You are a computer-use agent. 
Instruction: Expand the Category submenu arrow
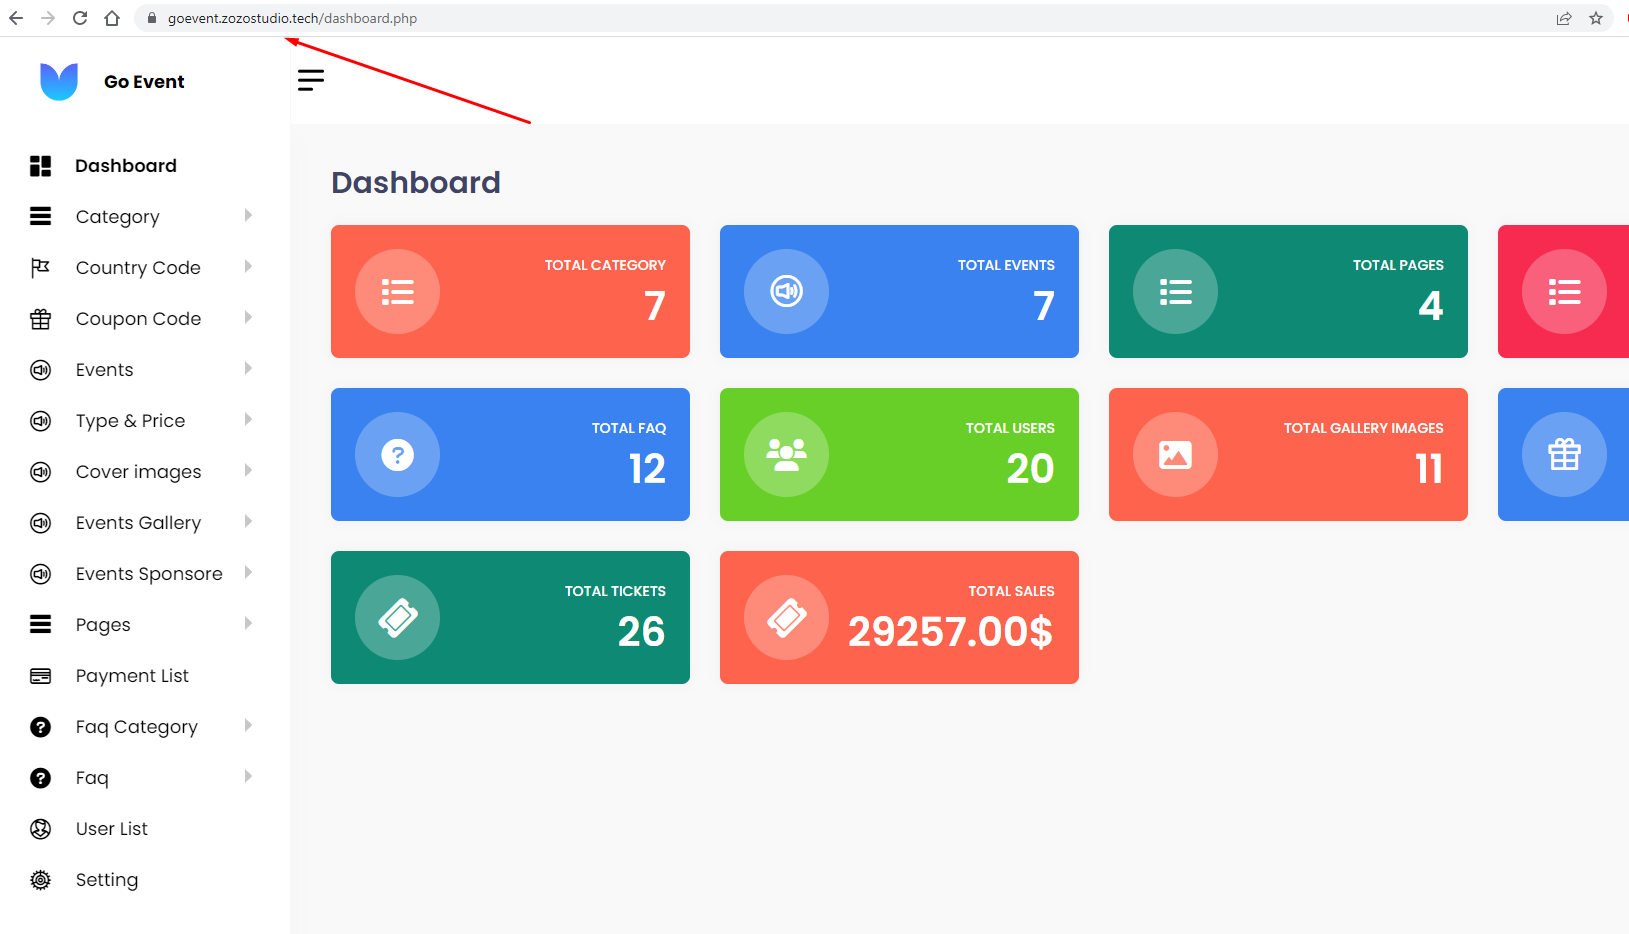pos(248,216)
